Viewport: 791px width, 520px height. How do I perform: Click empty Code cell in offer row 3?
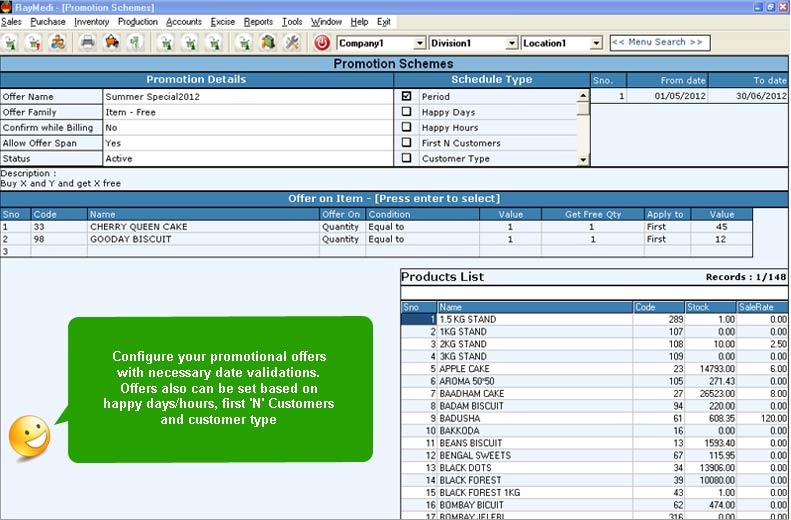(59, 251)
